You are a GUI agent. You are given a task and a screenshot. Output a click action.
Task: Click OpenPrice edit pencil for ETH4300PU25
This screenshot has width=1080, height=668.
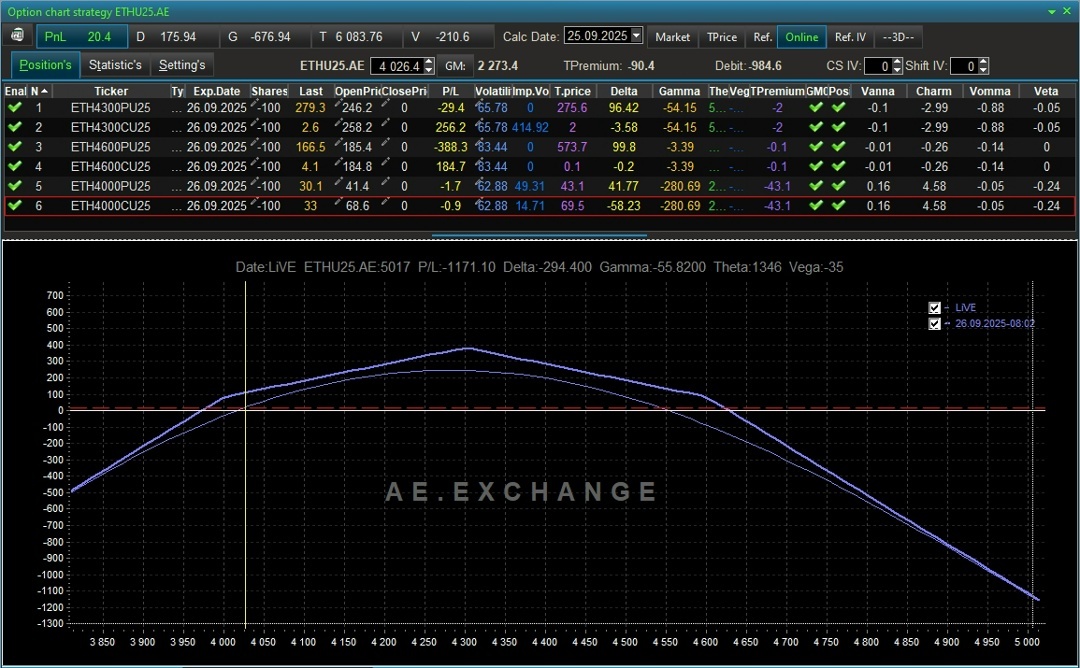tap(338, 104)
